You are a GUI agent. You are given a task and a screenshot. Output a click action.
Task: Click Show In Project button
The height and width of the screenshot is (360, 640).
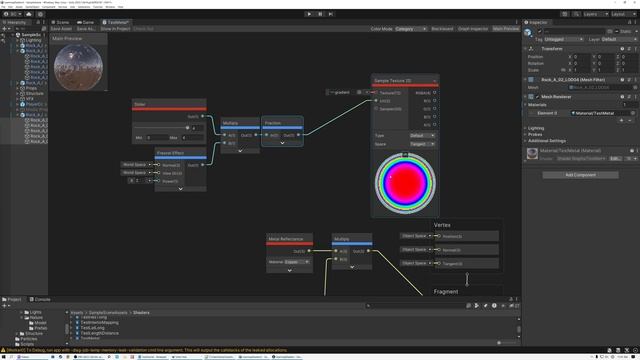[x=116, y=29]
